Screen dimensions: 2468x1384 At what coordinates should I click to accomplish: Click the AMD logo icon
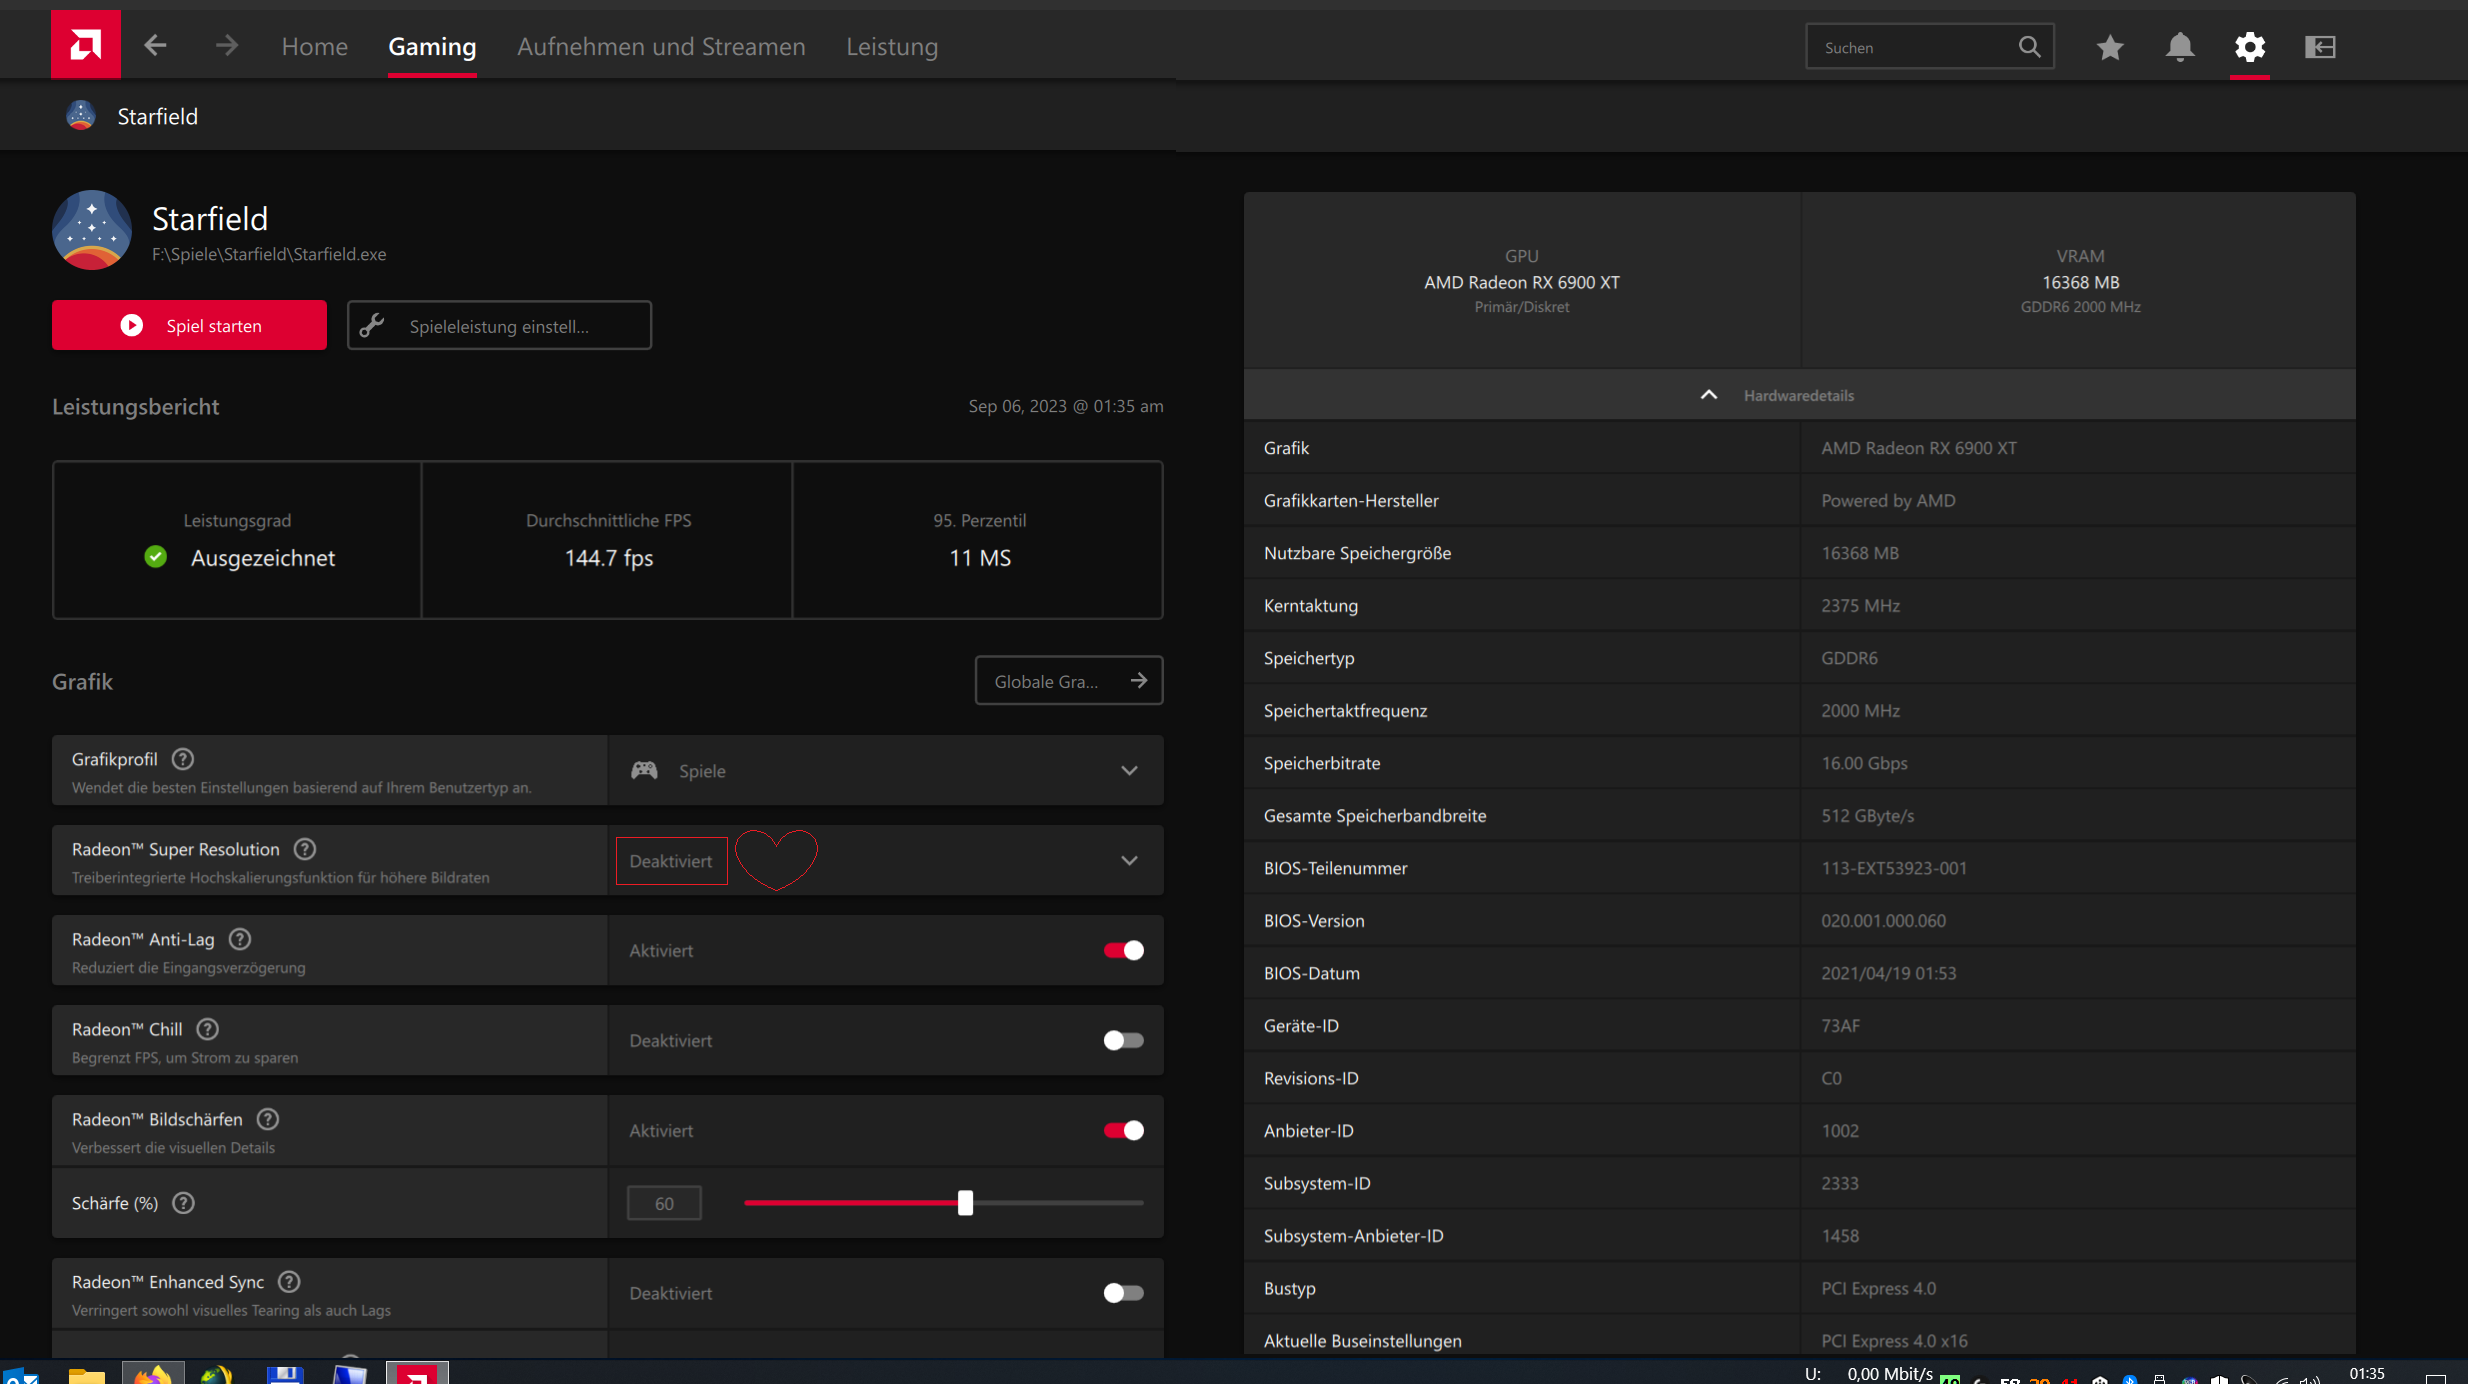click(x=86, y=45)
